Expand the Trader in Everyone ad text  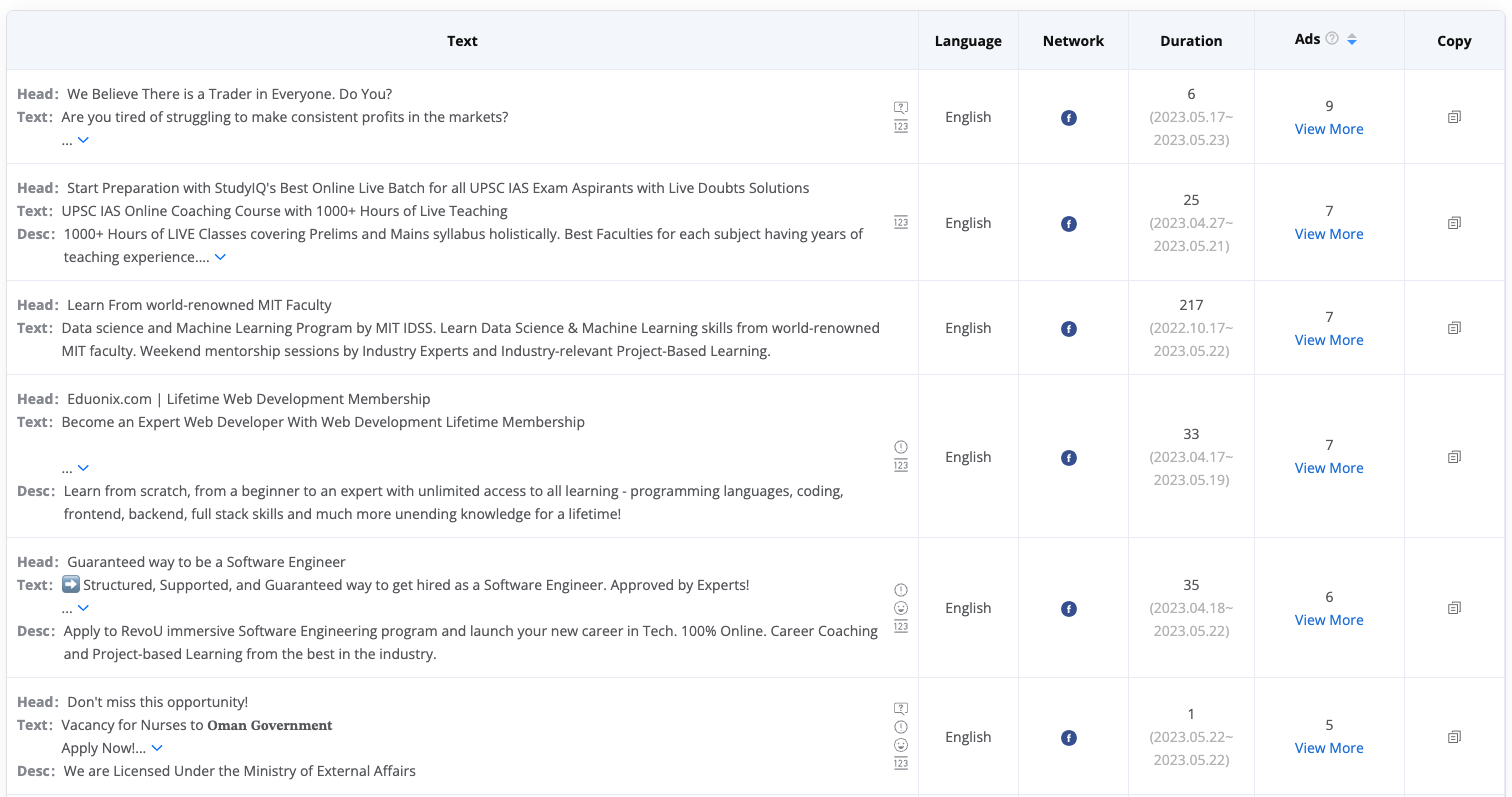point(83,140)
